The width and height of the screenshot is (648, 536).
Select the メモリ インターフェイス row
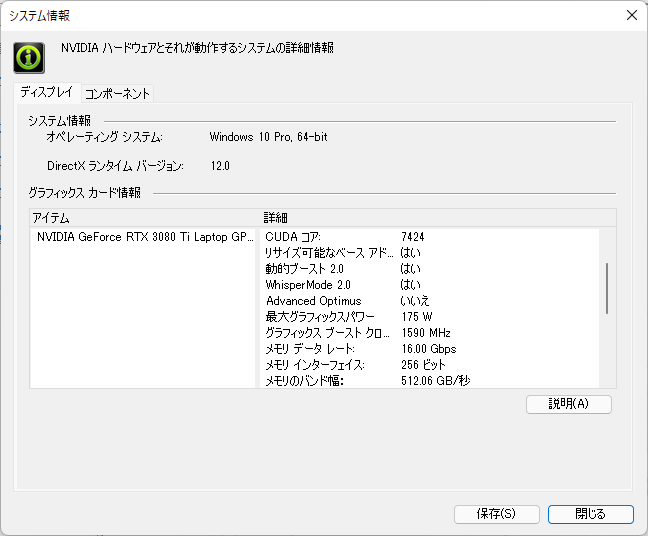429,365
